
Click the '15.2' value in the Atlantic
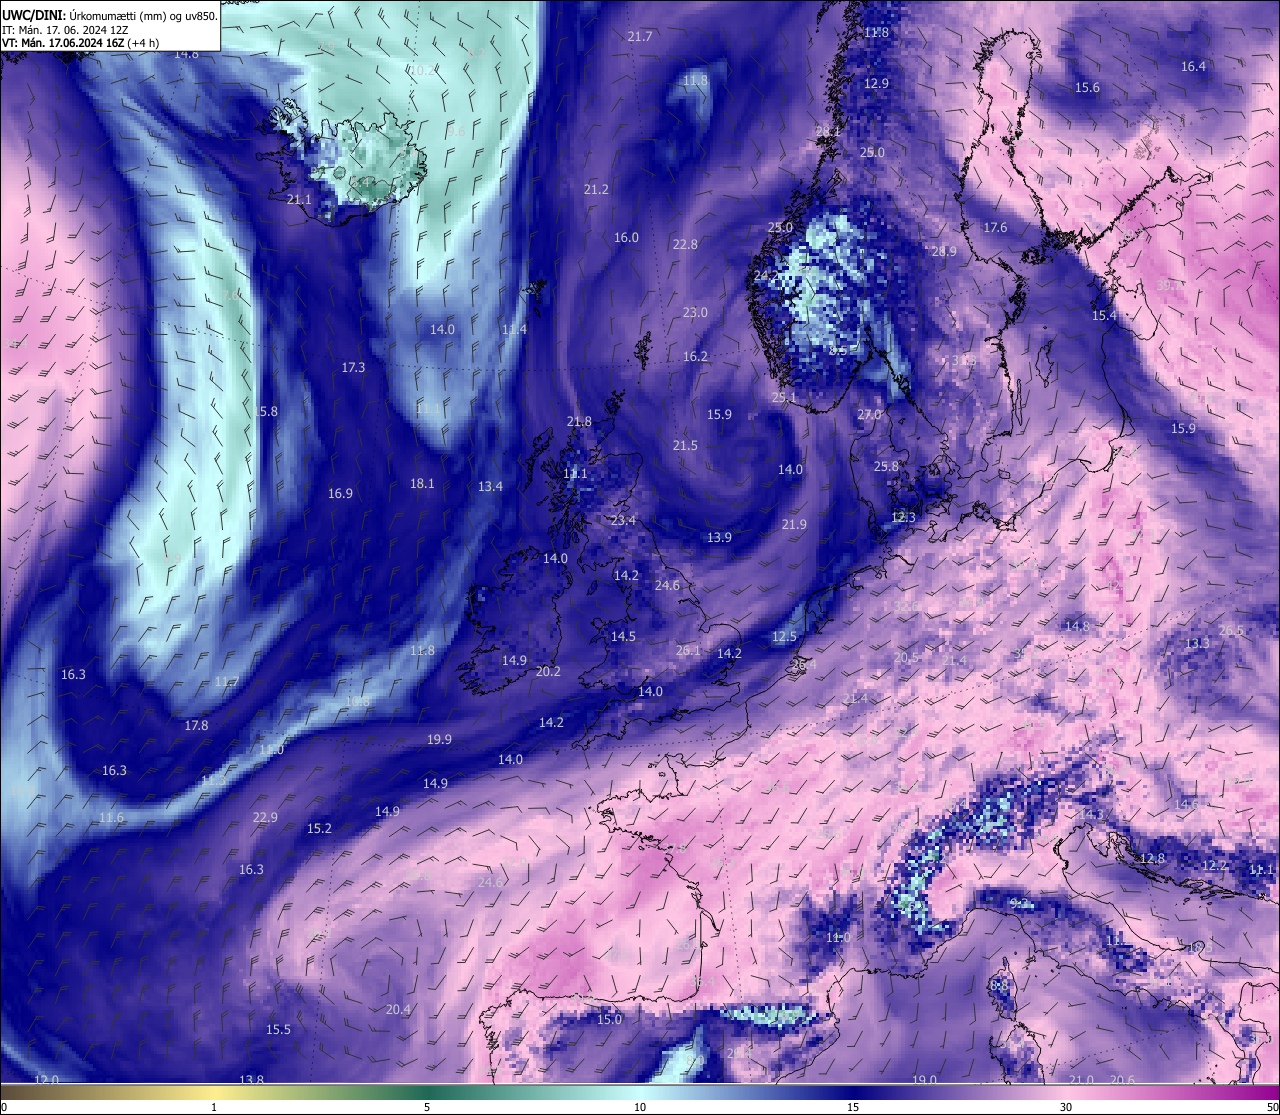point(319,829)
